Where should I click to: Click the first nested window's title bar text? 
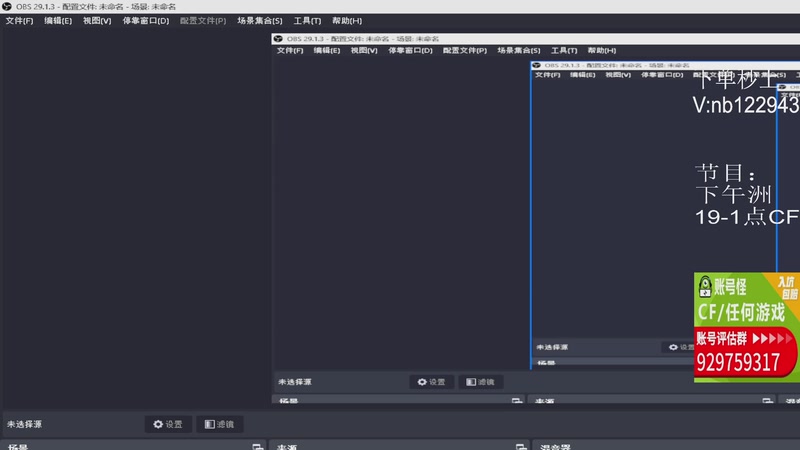(x=363, y=39)
